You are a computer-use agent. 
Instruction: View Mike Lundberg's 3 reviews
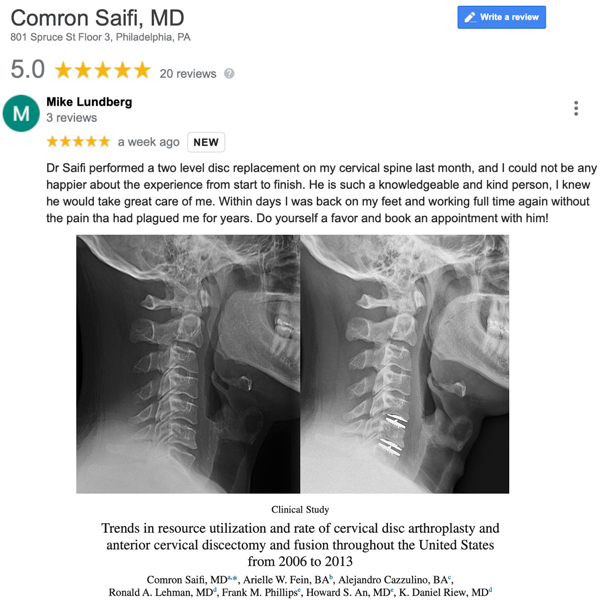[x=72, y=117]
